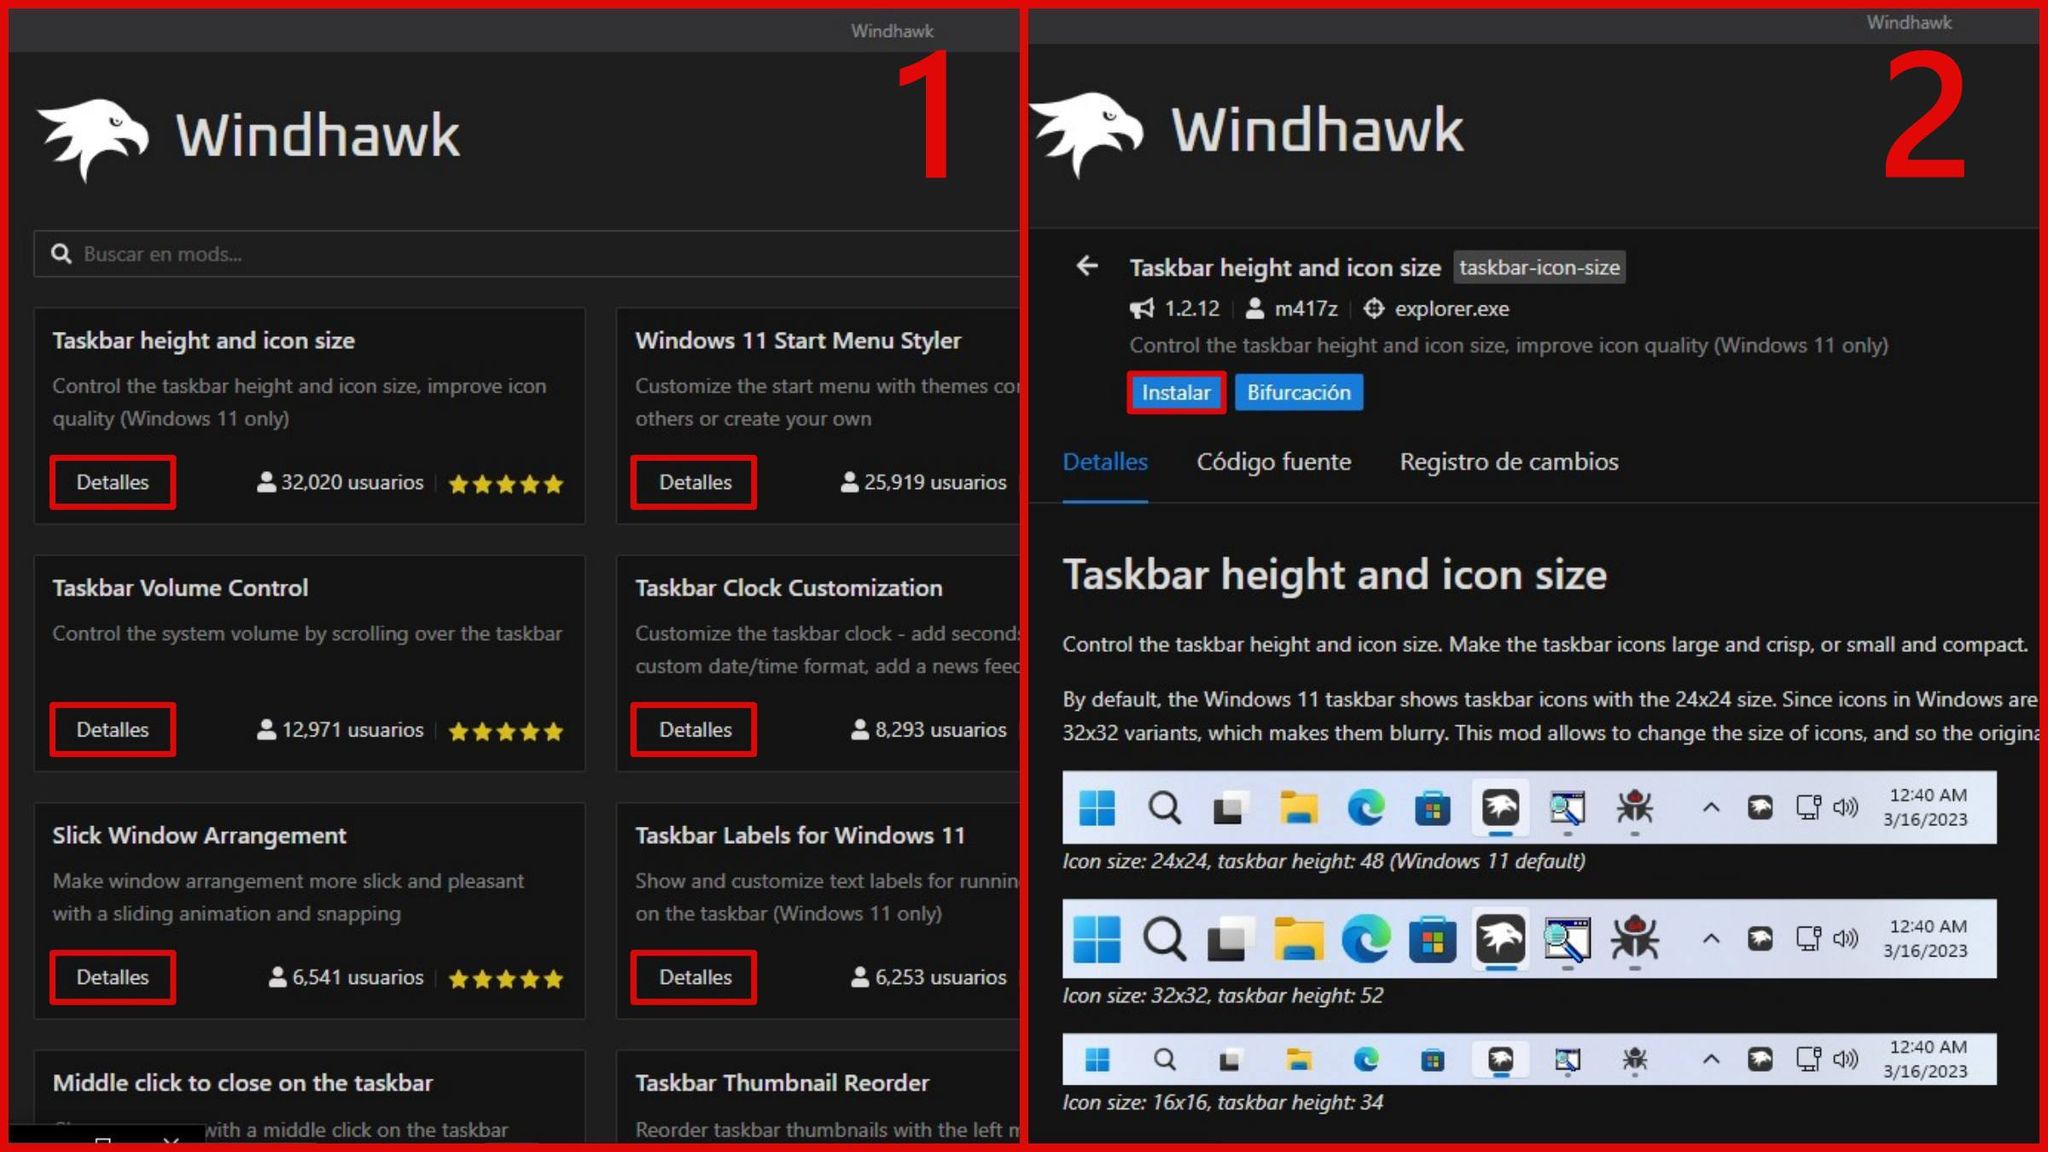
Task: Click the star rating of Taskbar height and icon size
Action: (505, 482)
